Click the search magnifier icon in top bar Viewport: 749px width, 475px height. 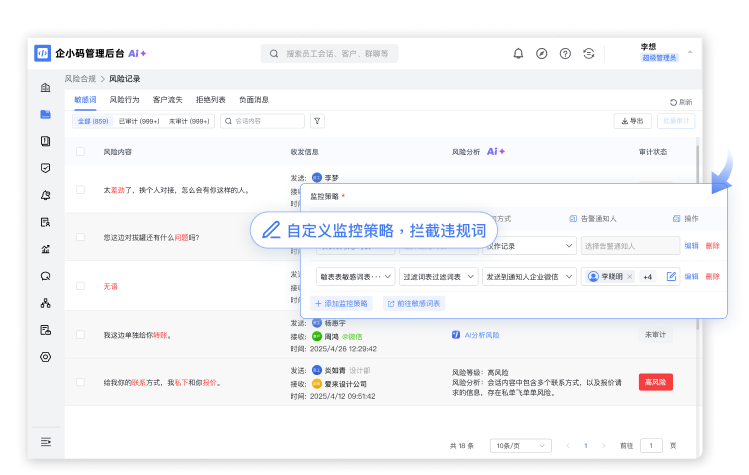[x=274, y=54]
